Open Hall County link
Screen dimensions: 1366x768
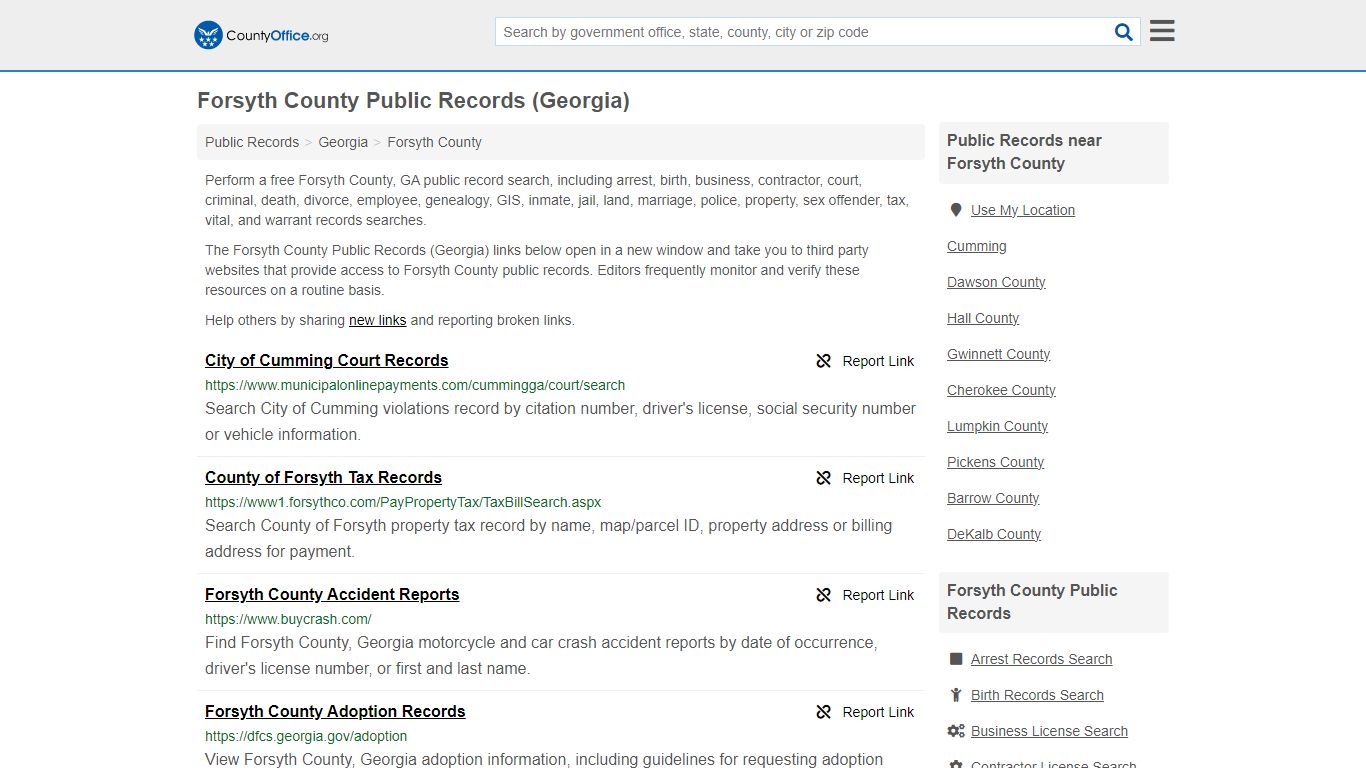tap(983, 318)
